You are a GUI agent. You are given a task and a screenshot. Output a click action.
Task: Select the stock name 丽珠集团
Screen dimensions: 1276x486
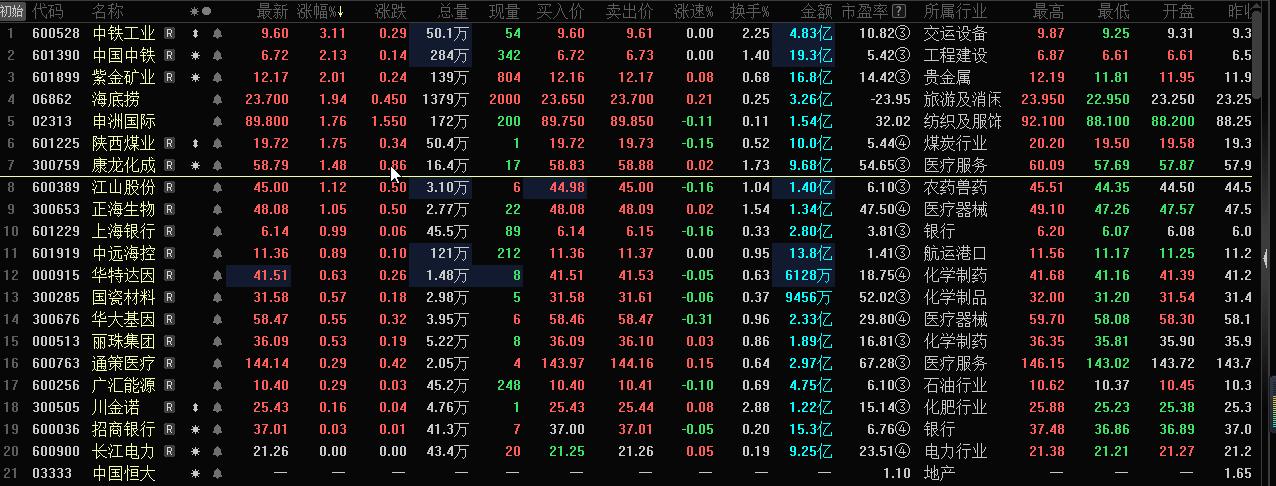(x=124, y=342)
